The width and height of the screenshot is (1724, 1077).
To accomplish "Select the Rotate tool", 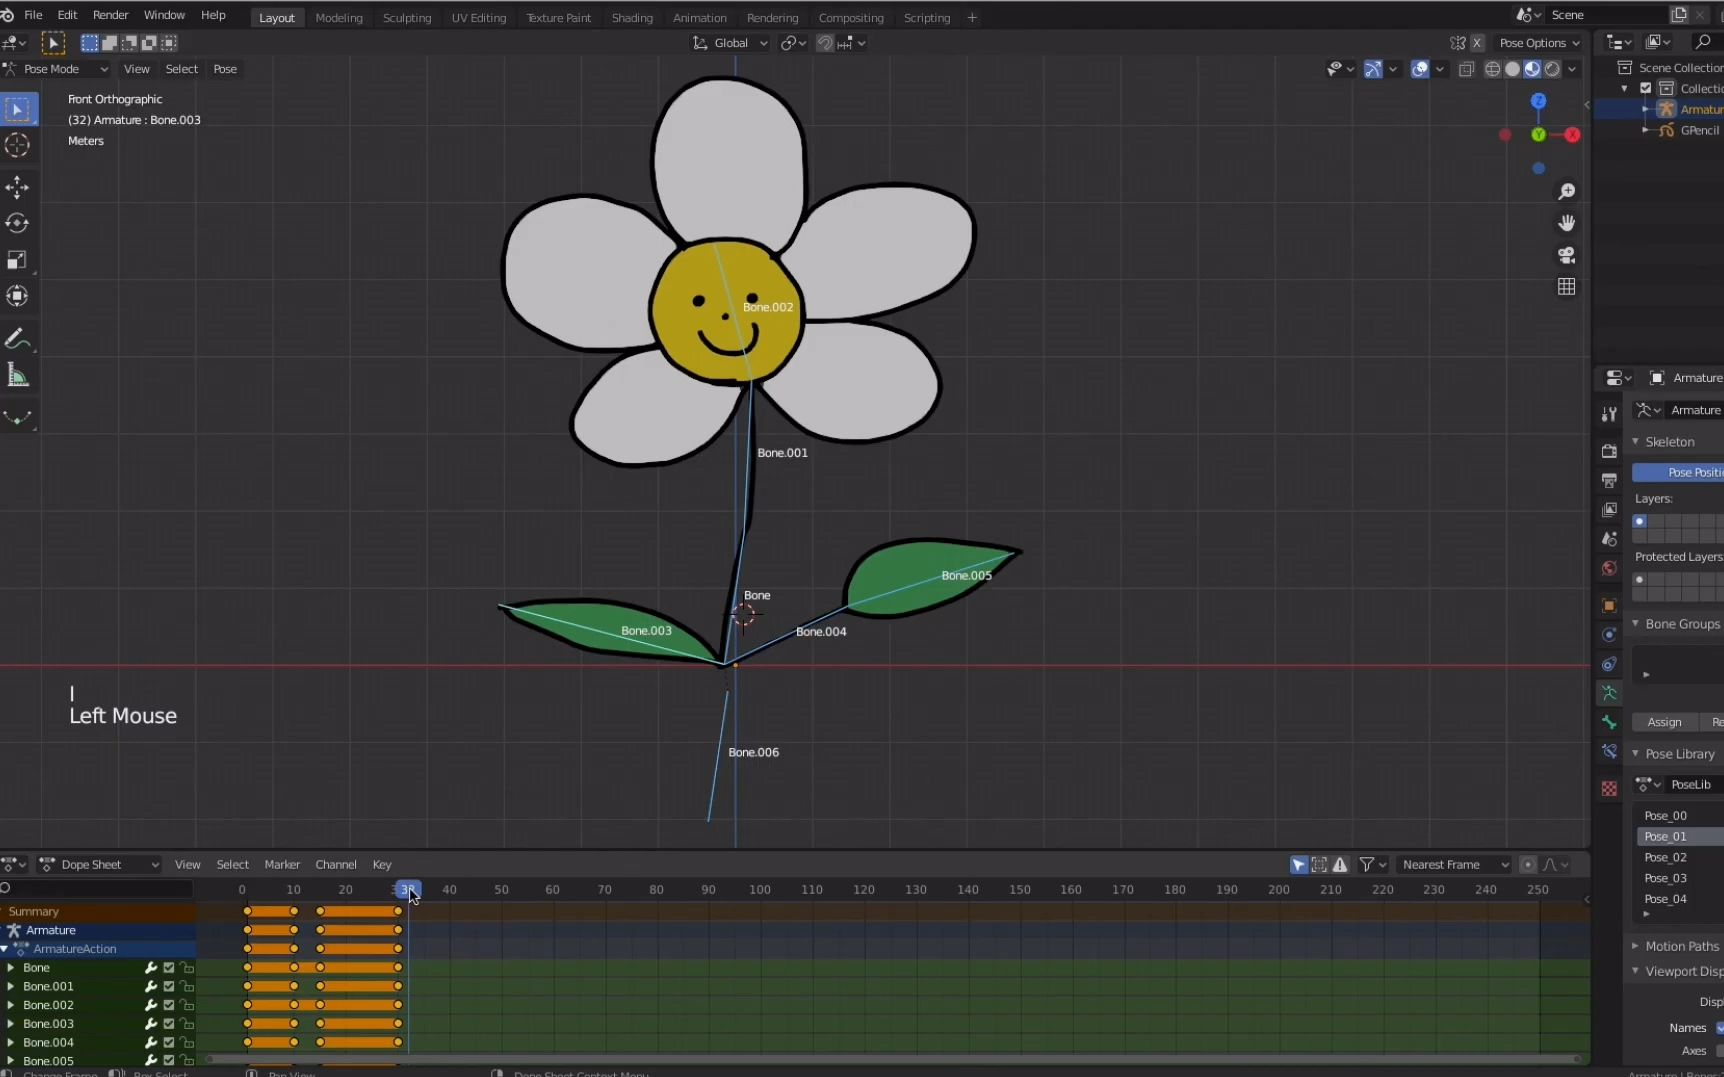I will point(17,223).
